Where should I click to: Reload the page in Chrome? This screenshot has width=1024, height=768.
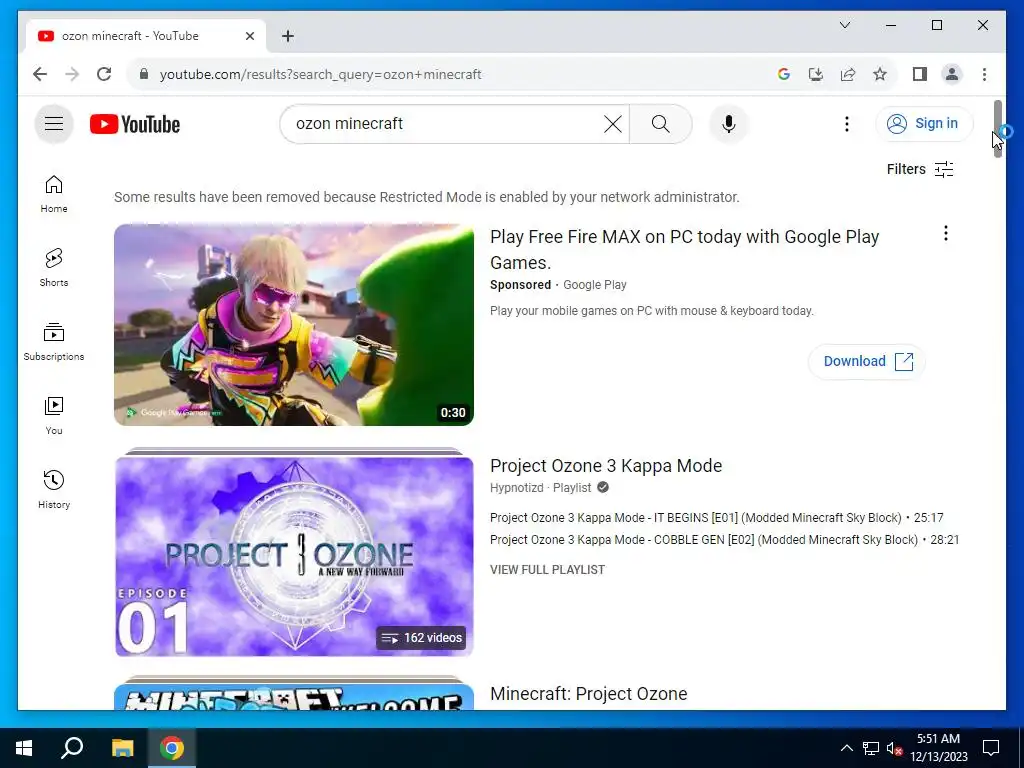pos(104,74)
